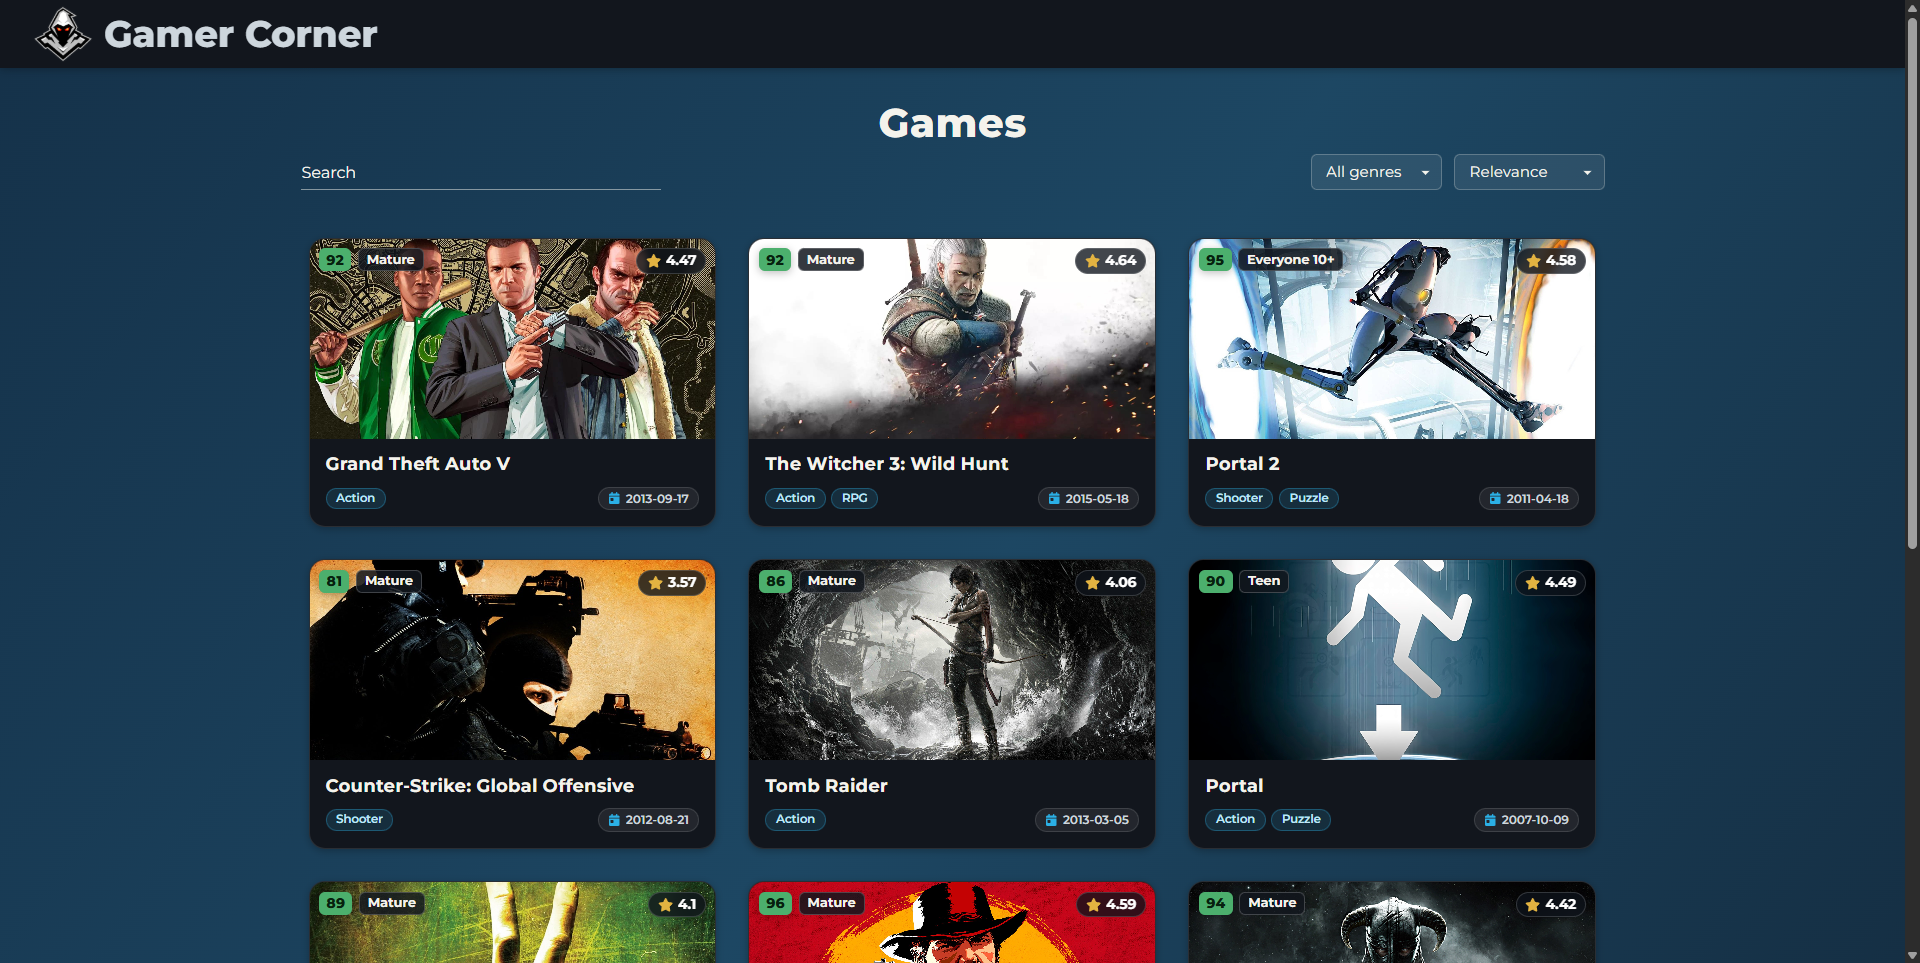1920x963 pixels.
Task: Open the Counter-Strike cover image
Action: click(x=512, y=660)
